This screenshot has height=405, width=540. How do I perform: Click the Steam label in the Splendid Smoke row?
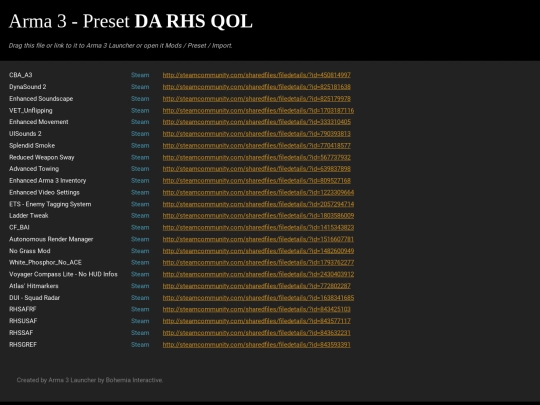pos(140,145)
